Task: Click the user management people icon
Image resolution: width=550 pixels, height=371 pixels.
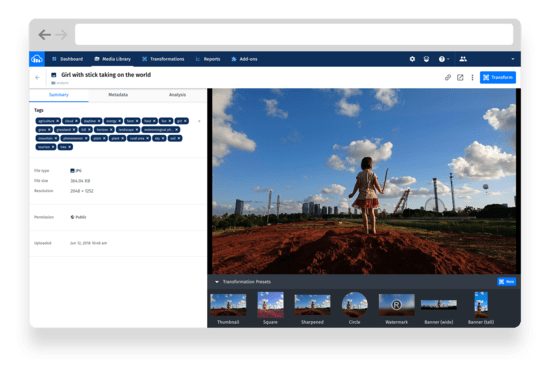Action: point(463,59)
